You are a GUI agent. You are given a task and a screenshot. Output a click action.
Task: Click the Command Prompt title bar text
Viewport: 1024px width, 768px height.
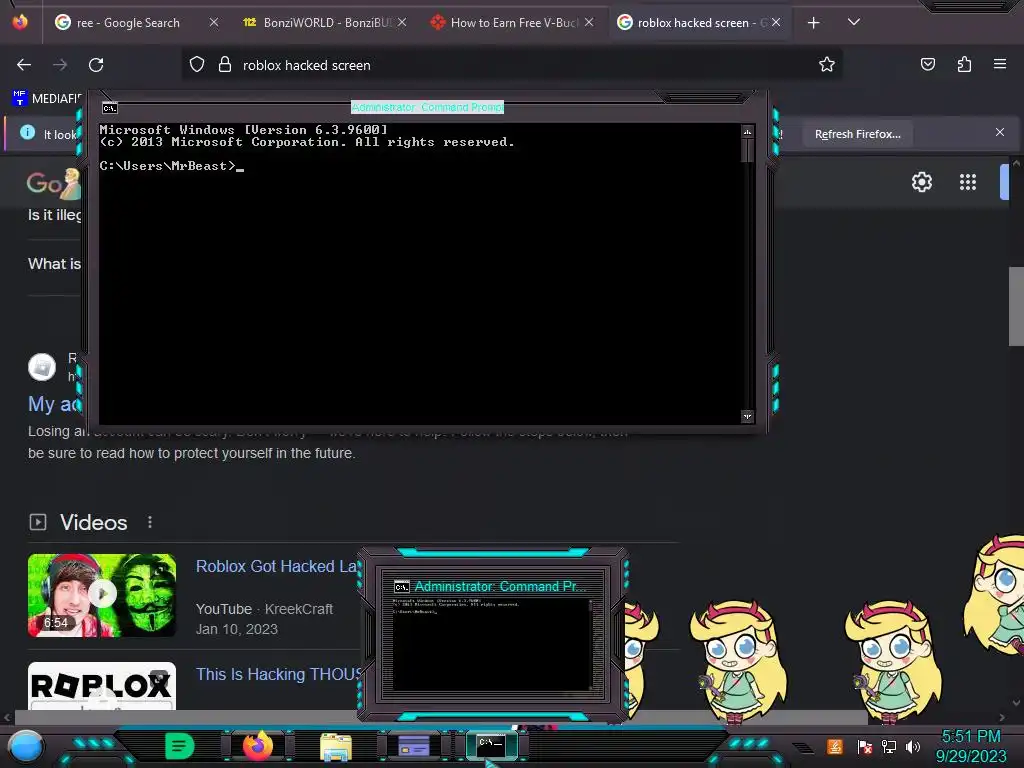(x=427, y=107)
